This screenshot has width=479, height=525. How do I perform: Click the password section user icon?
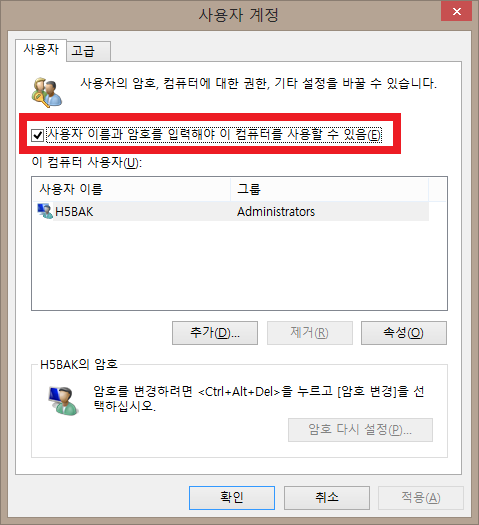64,401
